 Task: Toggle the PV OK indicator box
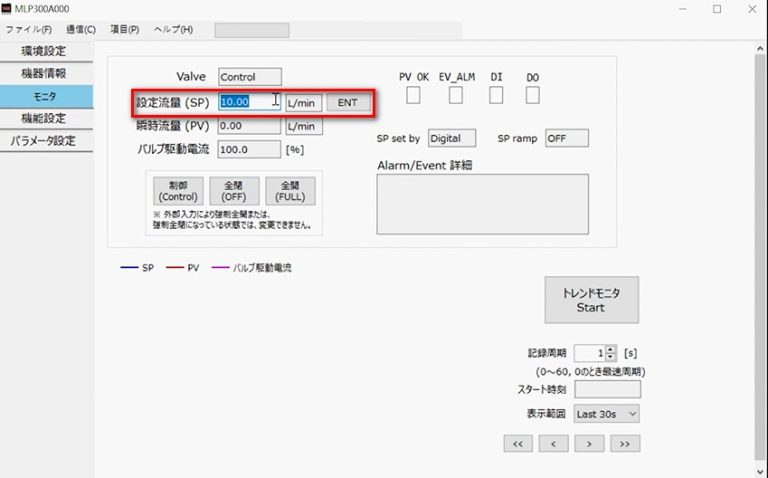(x=412, y=95)
